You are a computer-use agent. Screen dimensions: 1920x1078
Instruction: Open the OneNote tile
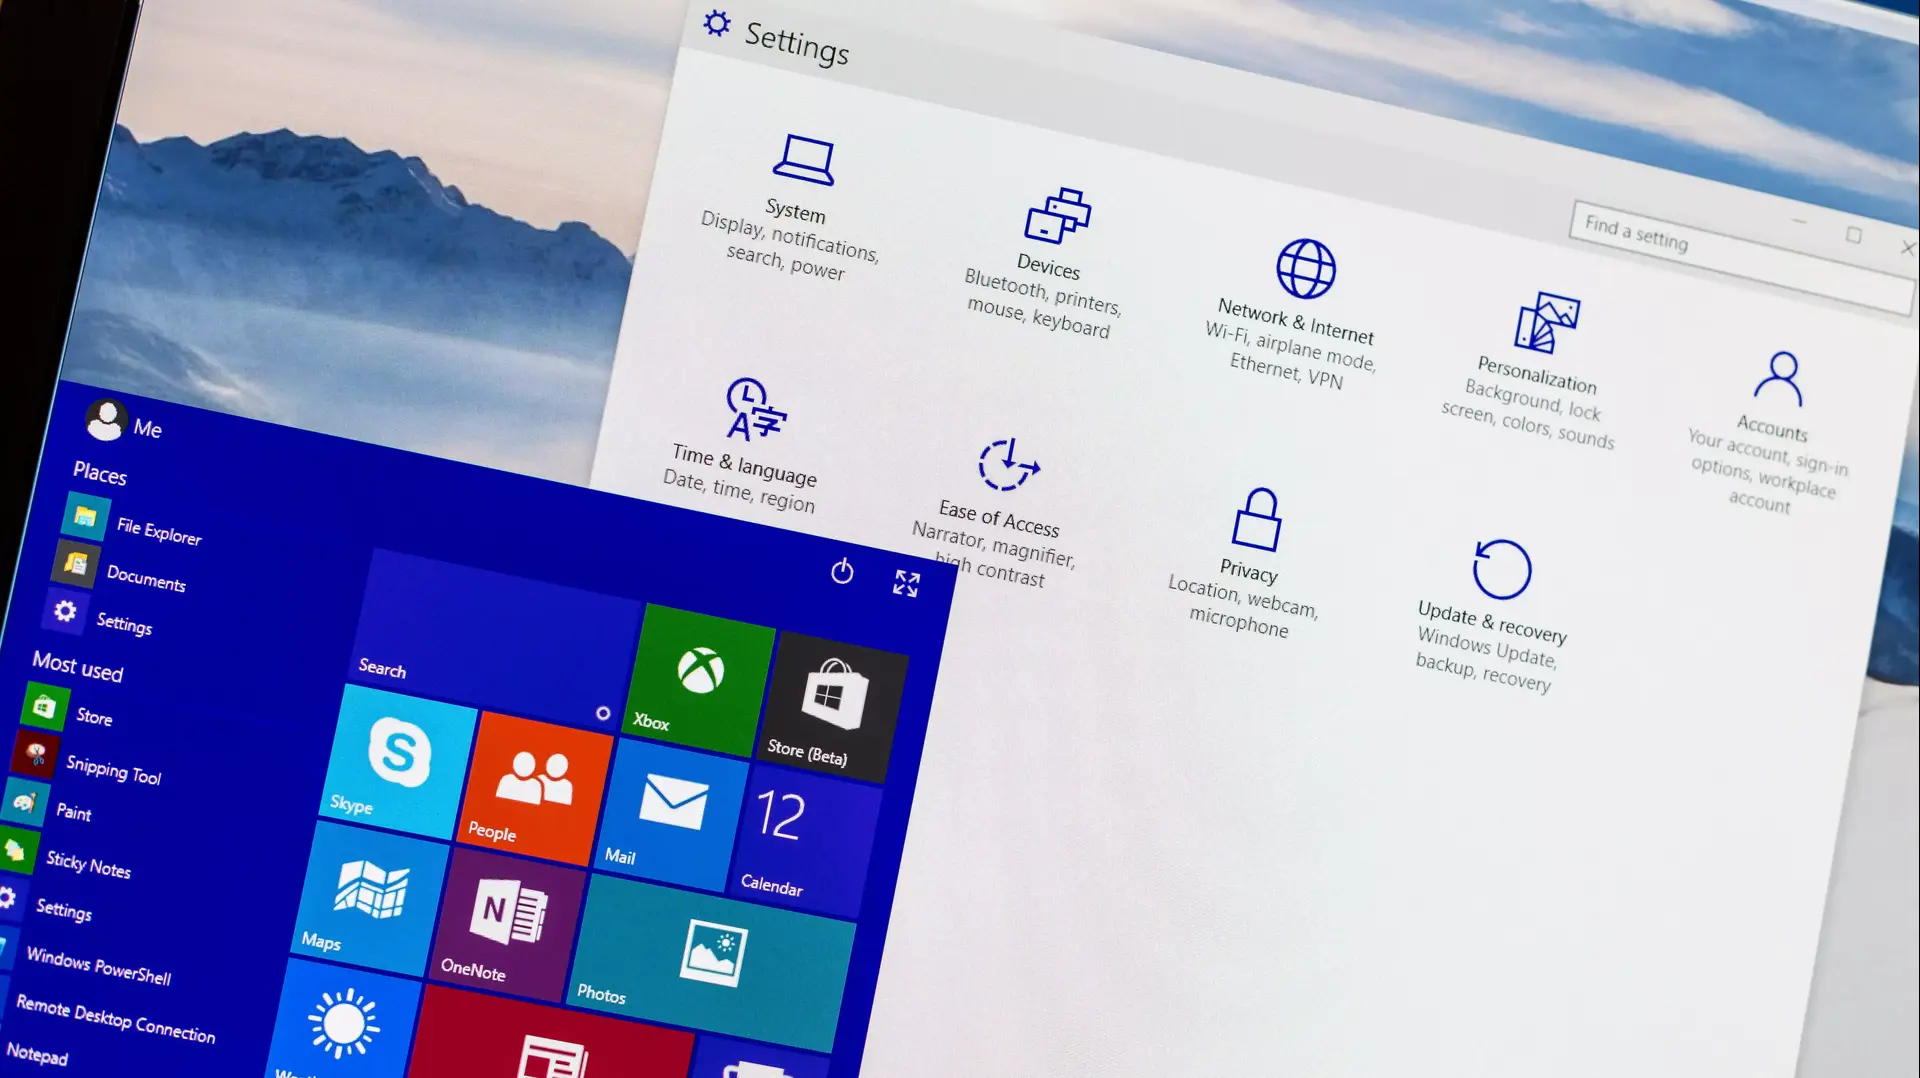(x=507, y=926)
